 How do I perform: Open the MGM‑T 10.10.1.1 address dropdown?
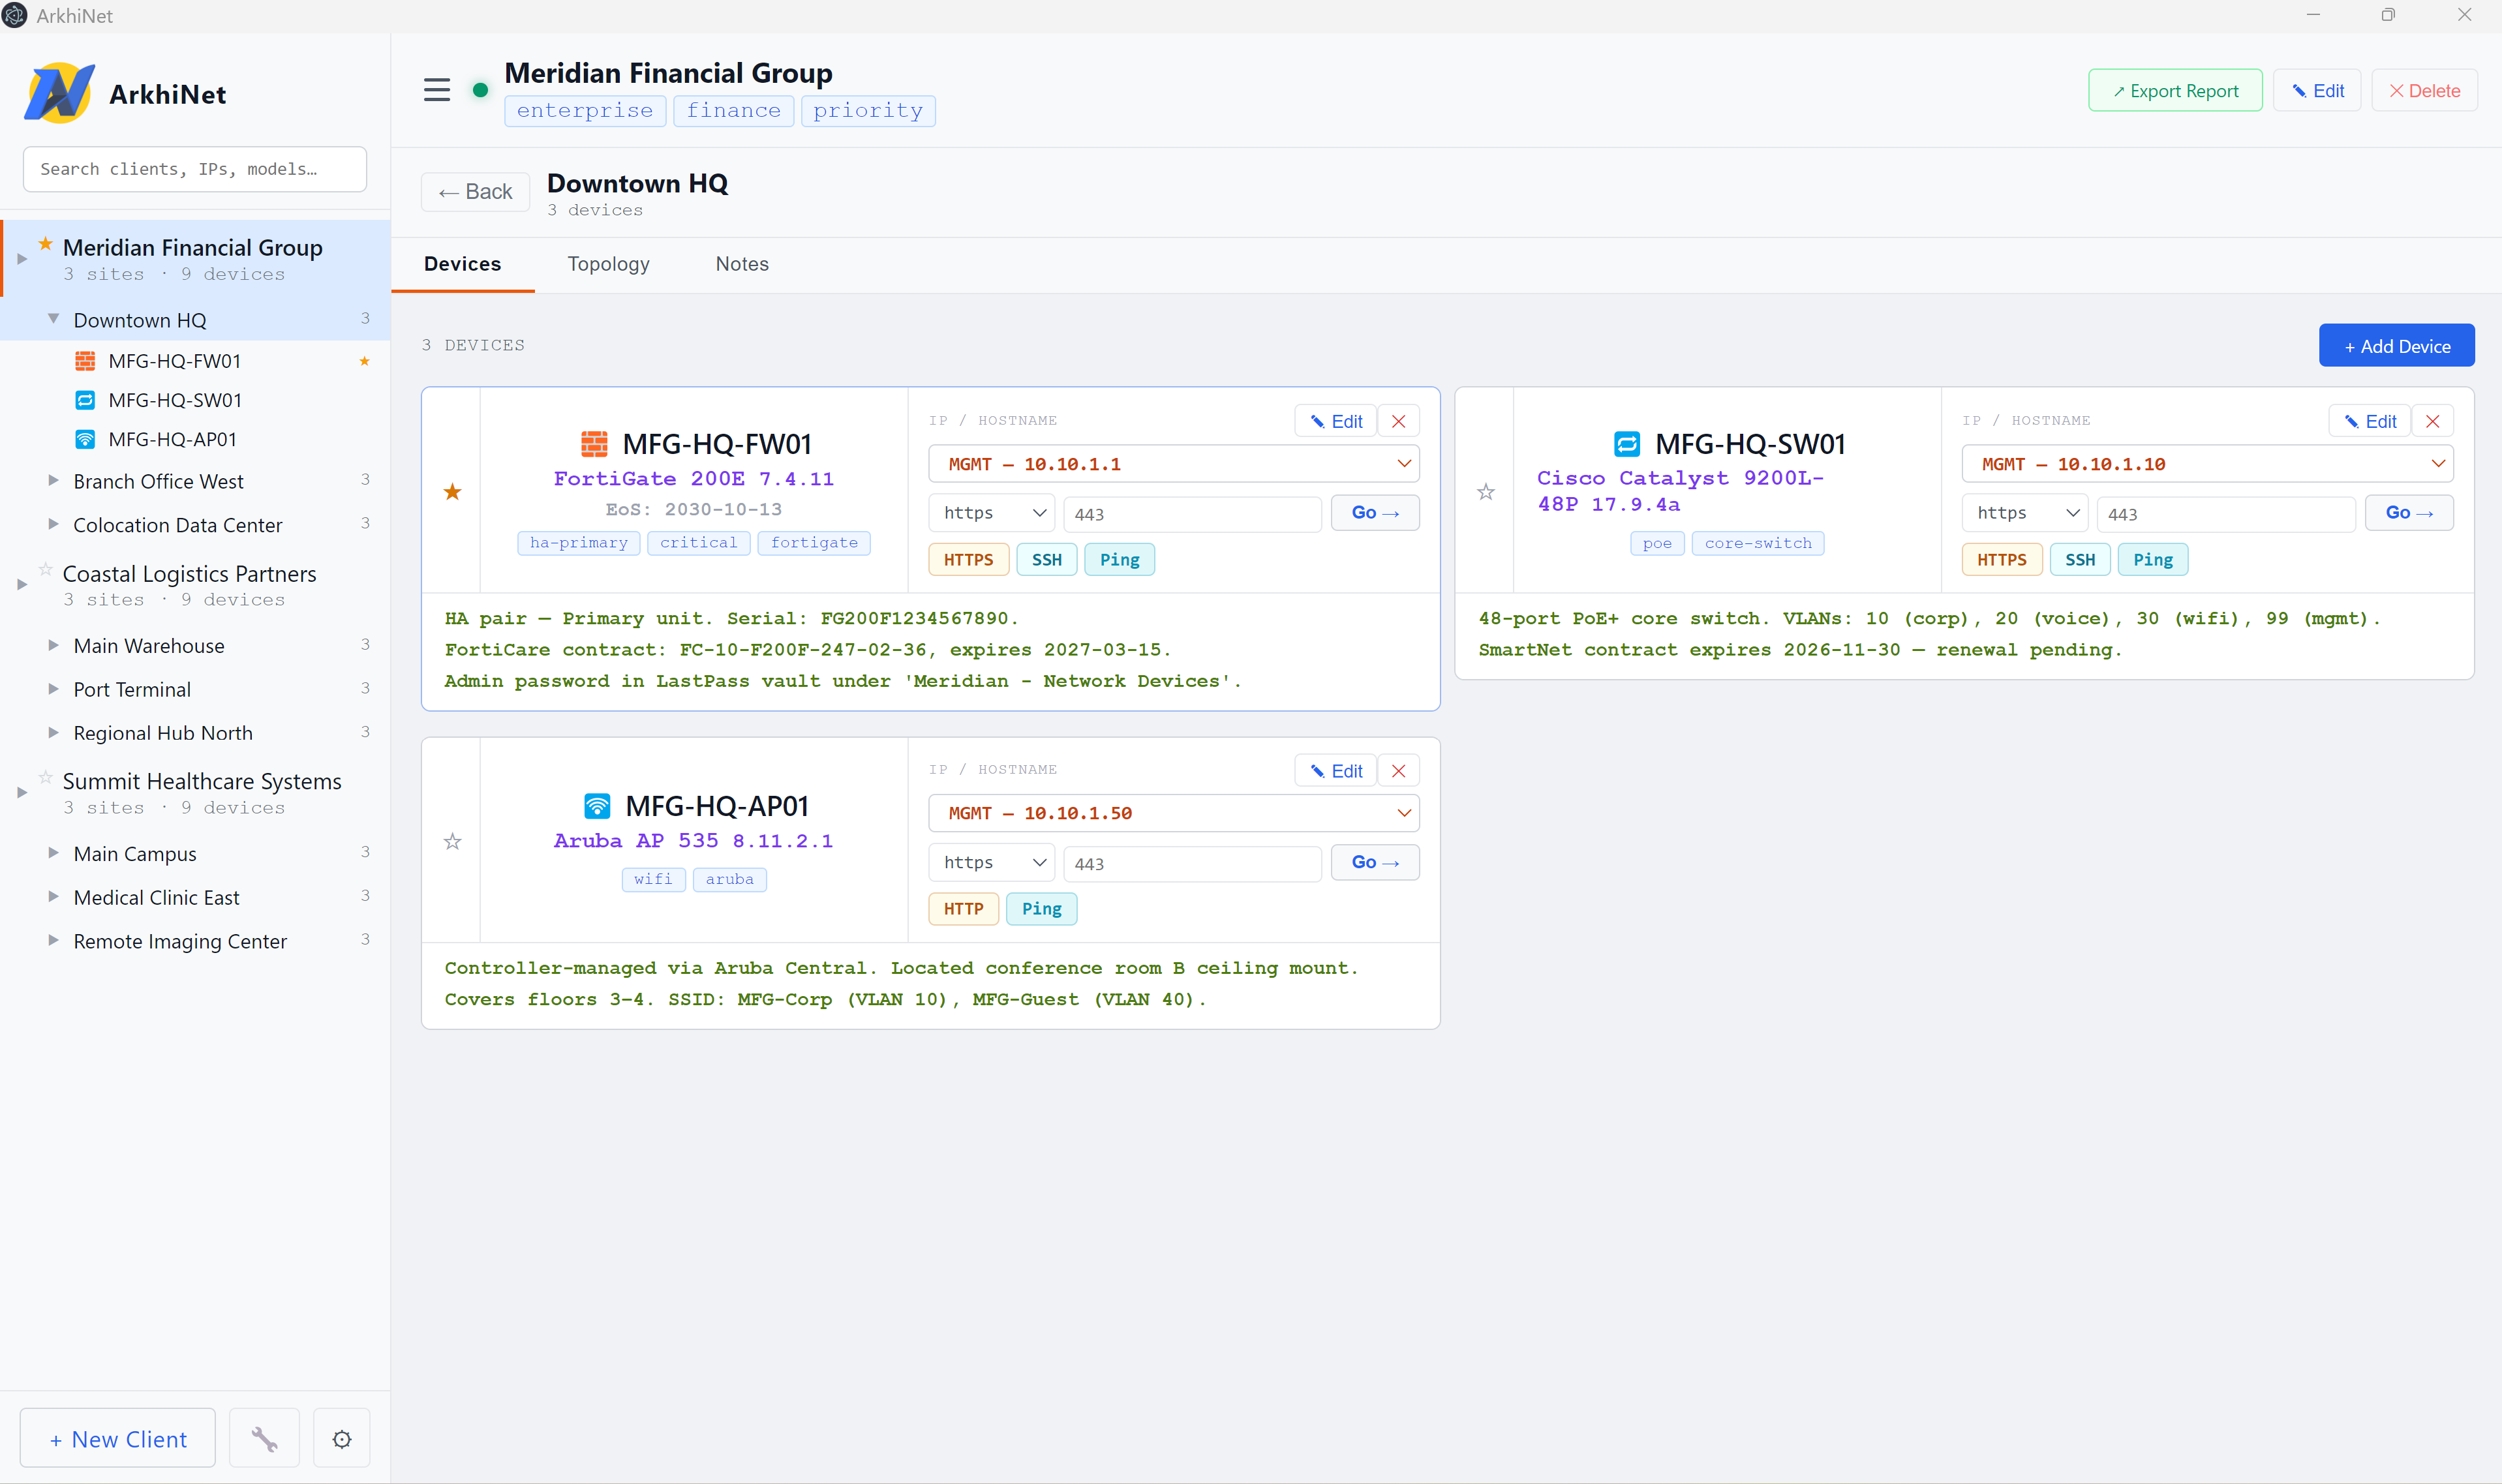tap(1174, 464)
